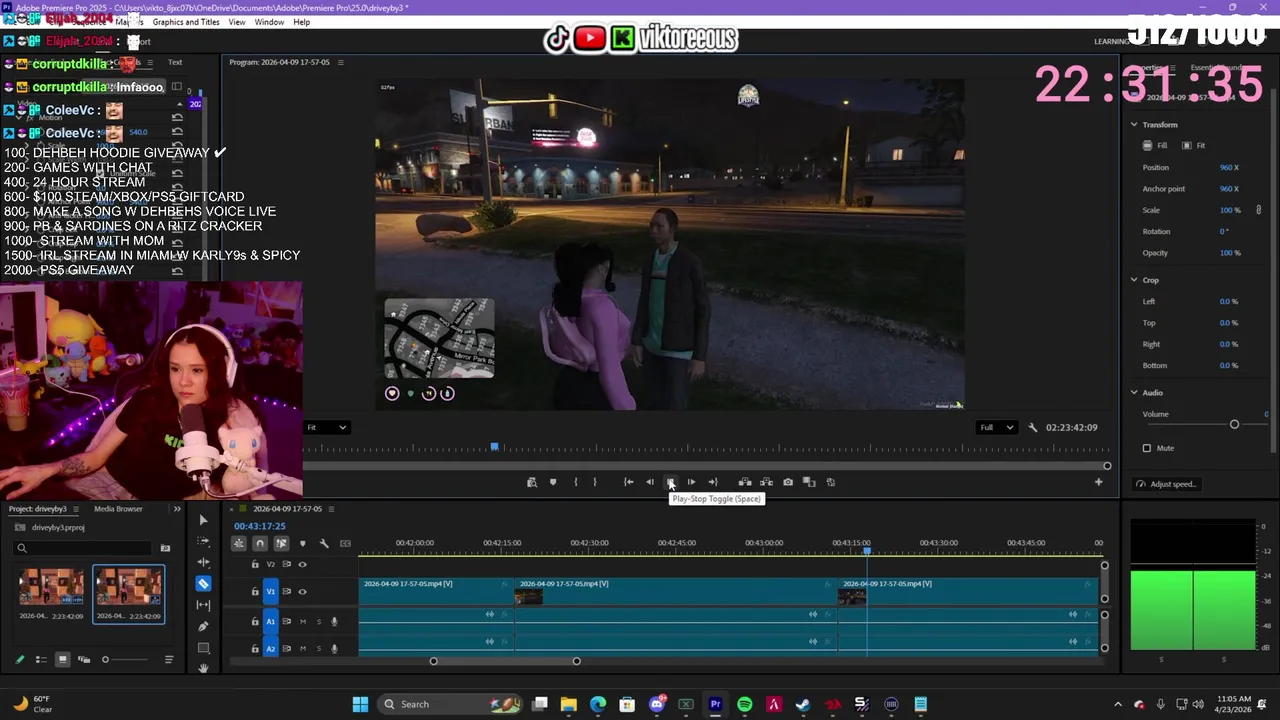1280x720 pixels.
Task: Click the Project panel search field
Action: tap(83, 548)
